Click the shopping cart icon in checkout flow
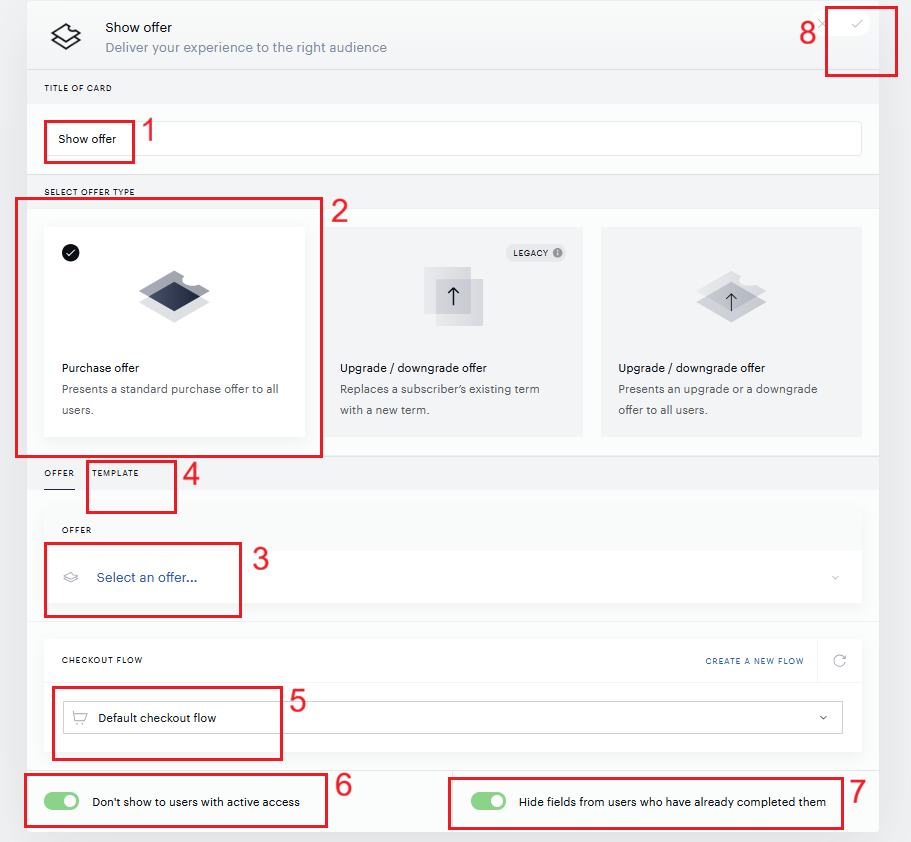911x842 pixels. pyautogui.click(x=80, y=718)
